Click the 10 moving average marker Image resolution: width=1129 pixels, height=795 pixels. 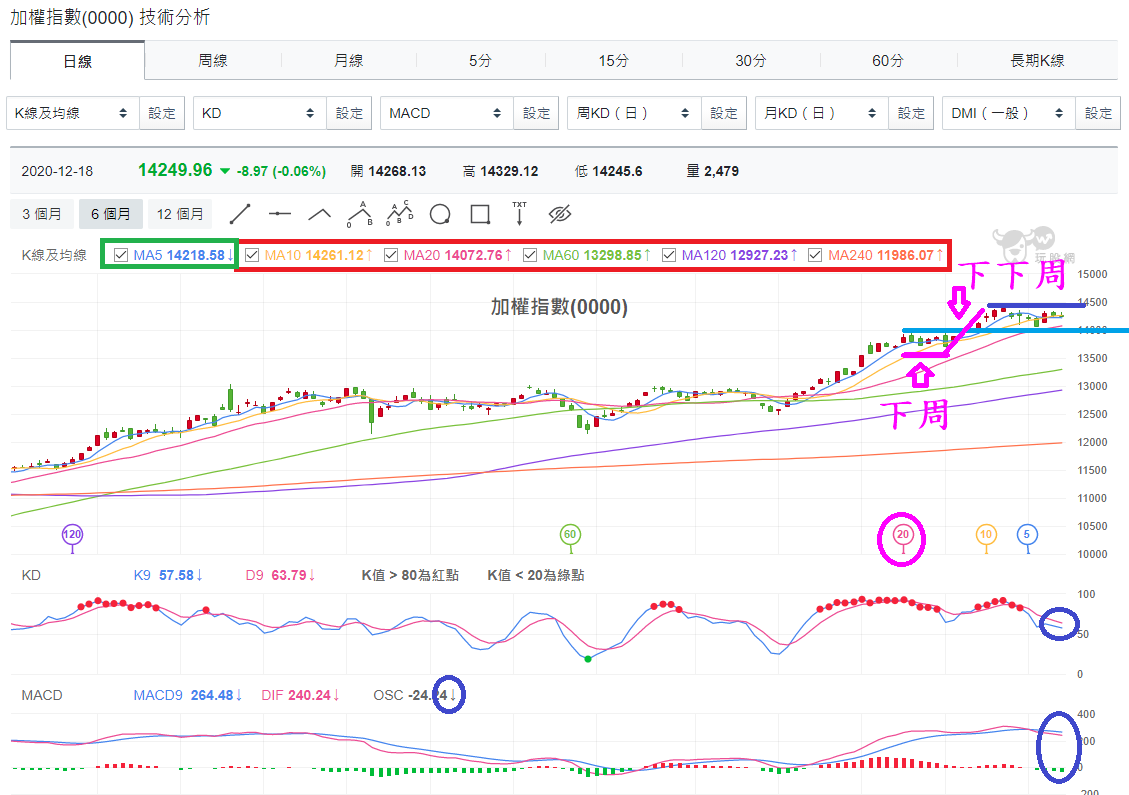click(986, 534)
